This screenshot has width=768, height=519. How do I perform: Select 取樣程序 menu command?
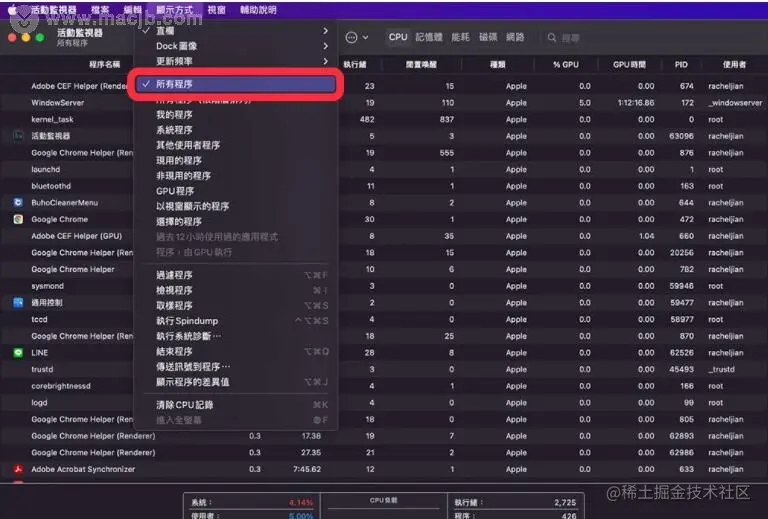point(236,306)
